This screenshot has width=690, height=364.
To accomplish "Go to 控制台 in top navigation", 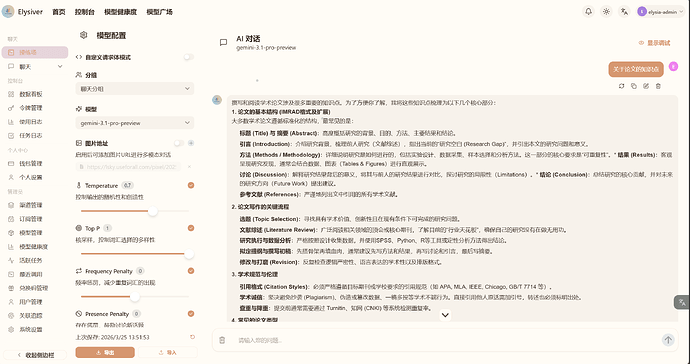I will (x=84, y=12).
